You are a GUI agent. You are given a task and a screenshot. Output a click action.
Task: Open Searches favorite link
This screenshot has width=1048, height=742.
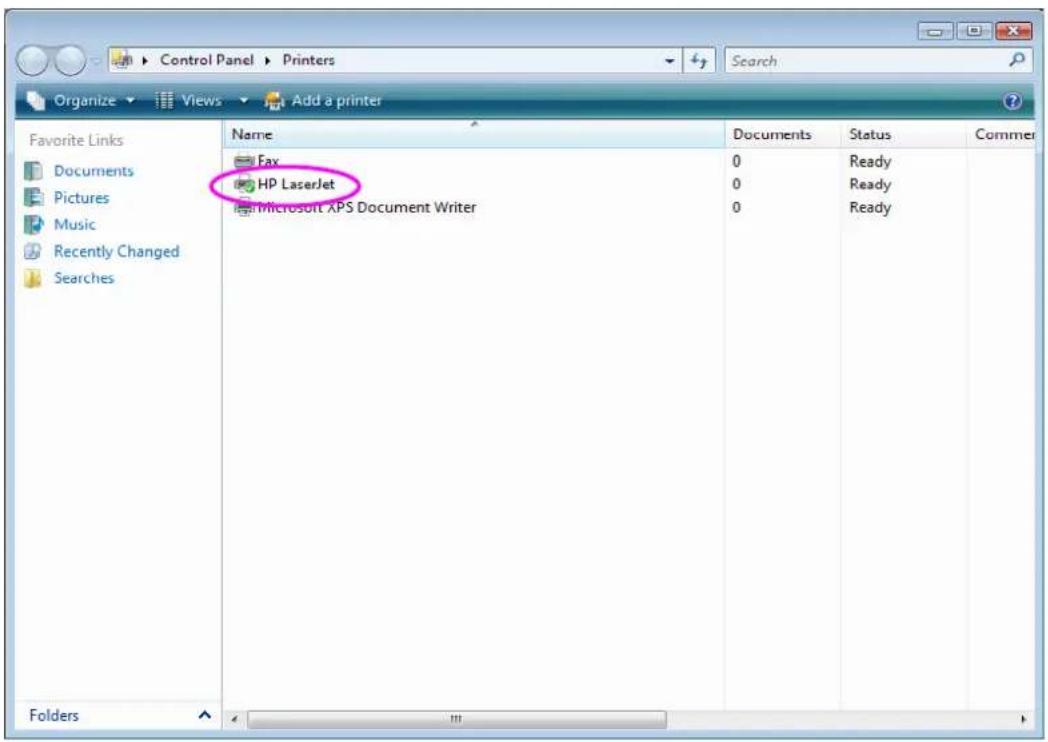84,278
